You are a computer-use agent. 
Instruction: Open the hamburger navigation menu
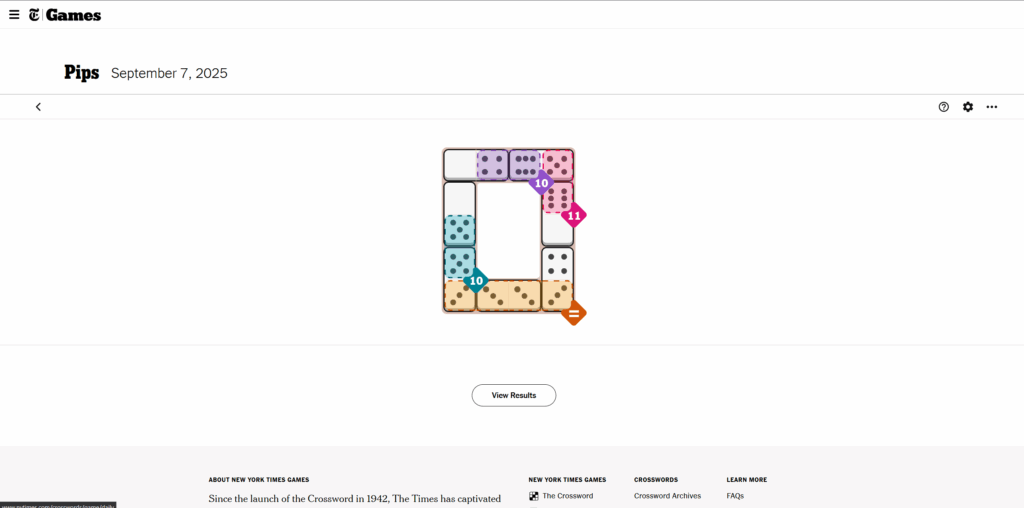pyautogui.click(x=14, y=15)
